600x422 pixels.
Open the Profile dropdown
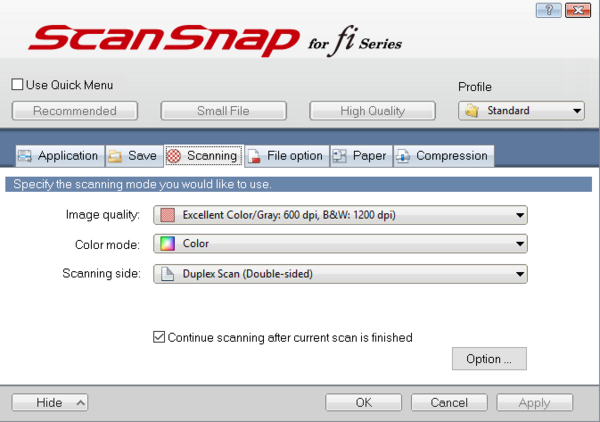[521, 111]
